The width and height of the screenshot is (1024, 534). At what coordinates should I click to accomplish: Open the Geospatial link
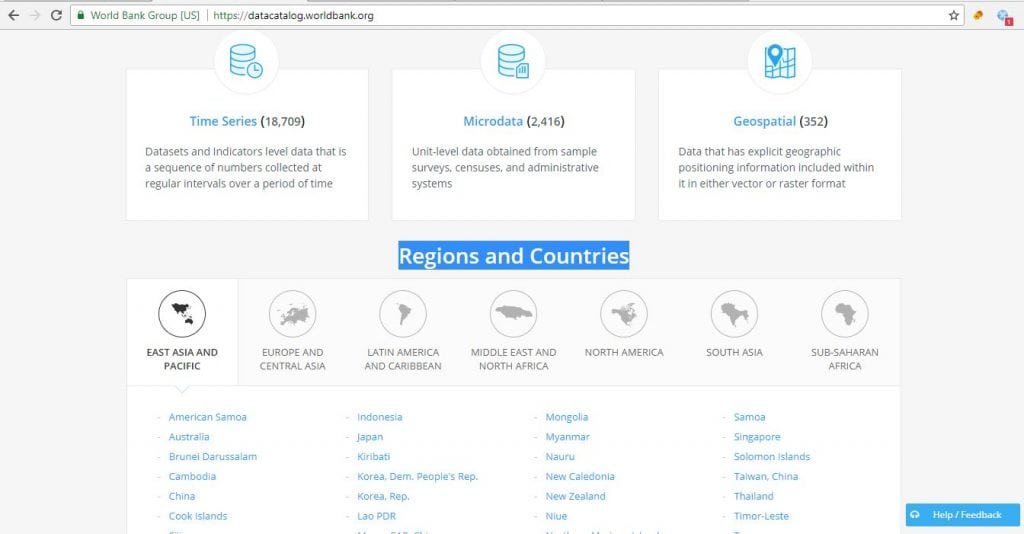coord(764,121)
